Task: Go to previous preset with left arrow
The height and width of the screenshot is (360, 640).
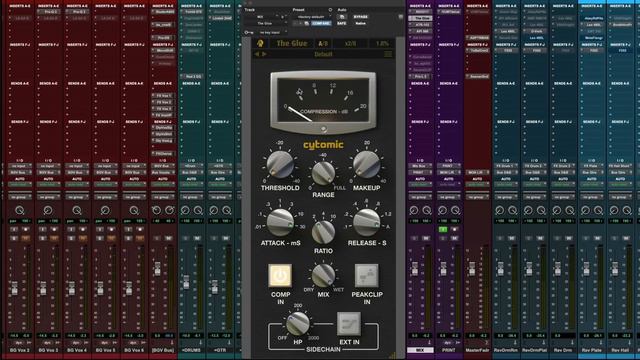Action: [x=257, y=54]
